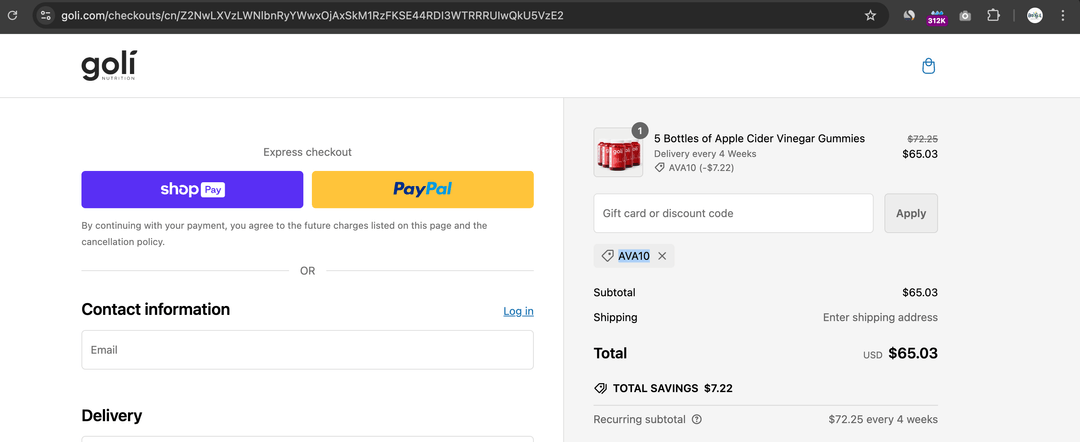Click the Log in link
This screenshot has width=1080, height=442.
coord(518,311)
